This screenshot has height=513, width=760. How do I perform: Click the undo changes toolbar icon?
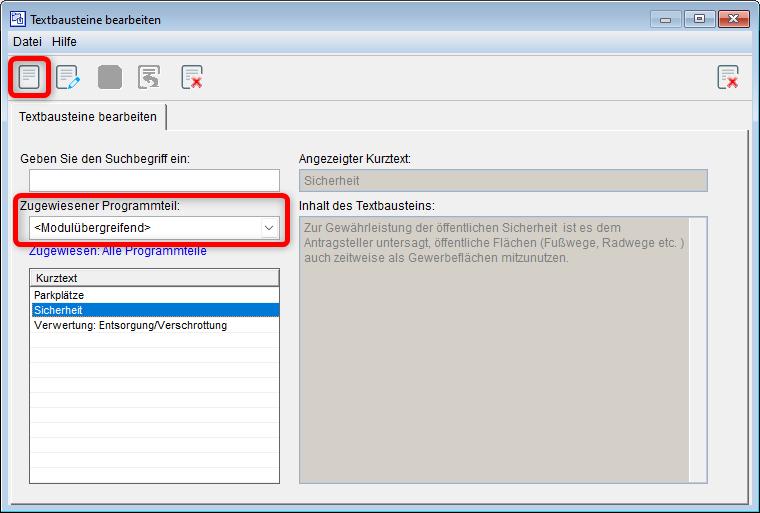pyautogui.click(x=150, y=77)
